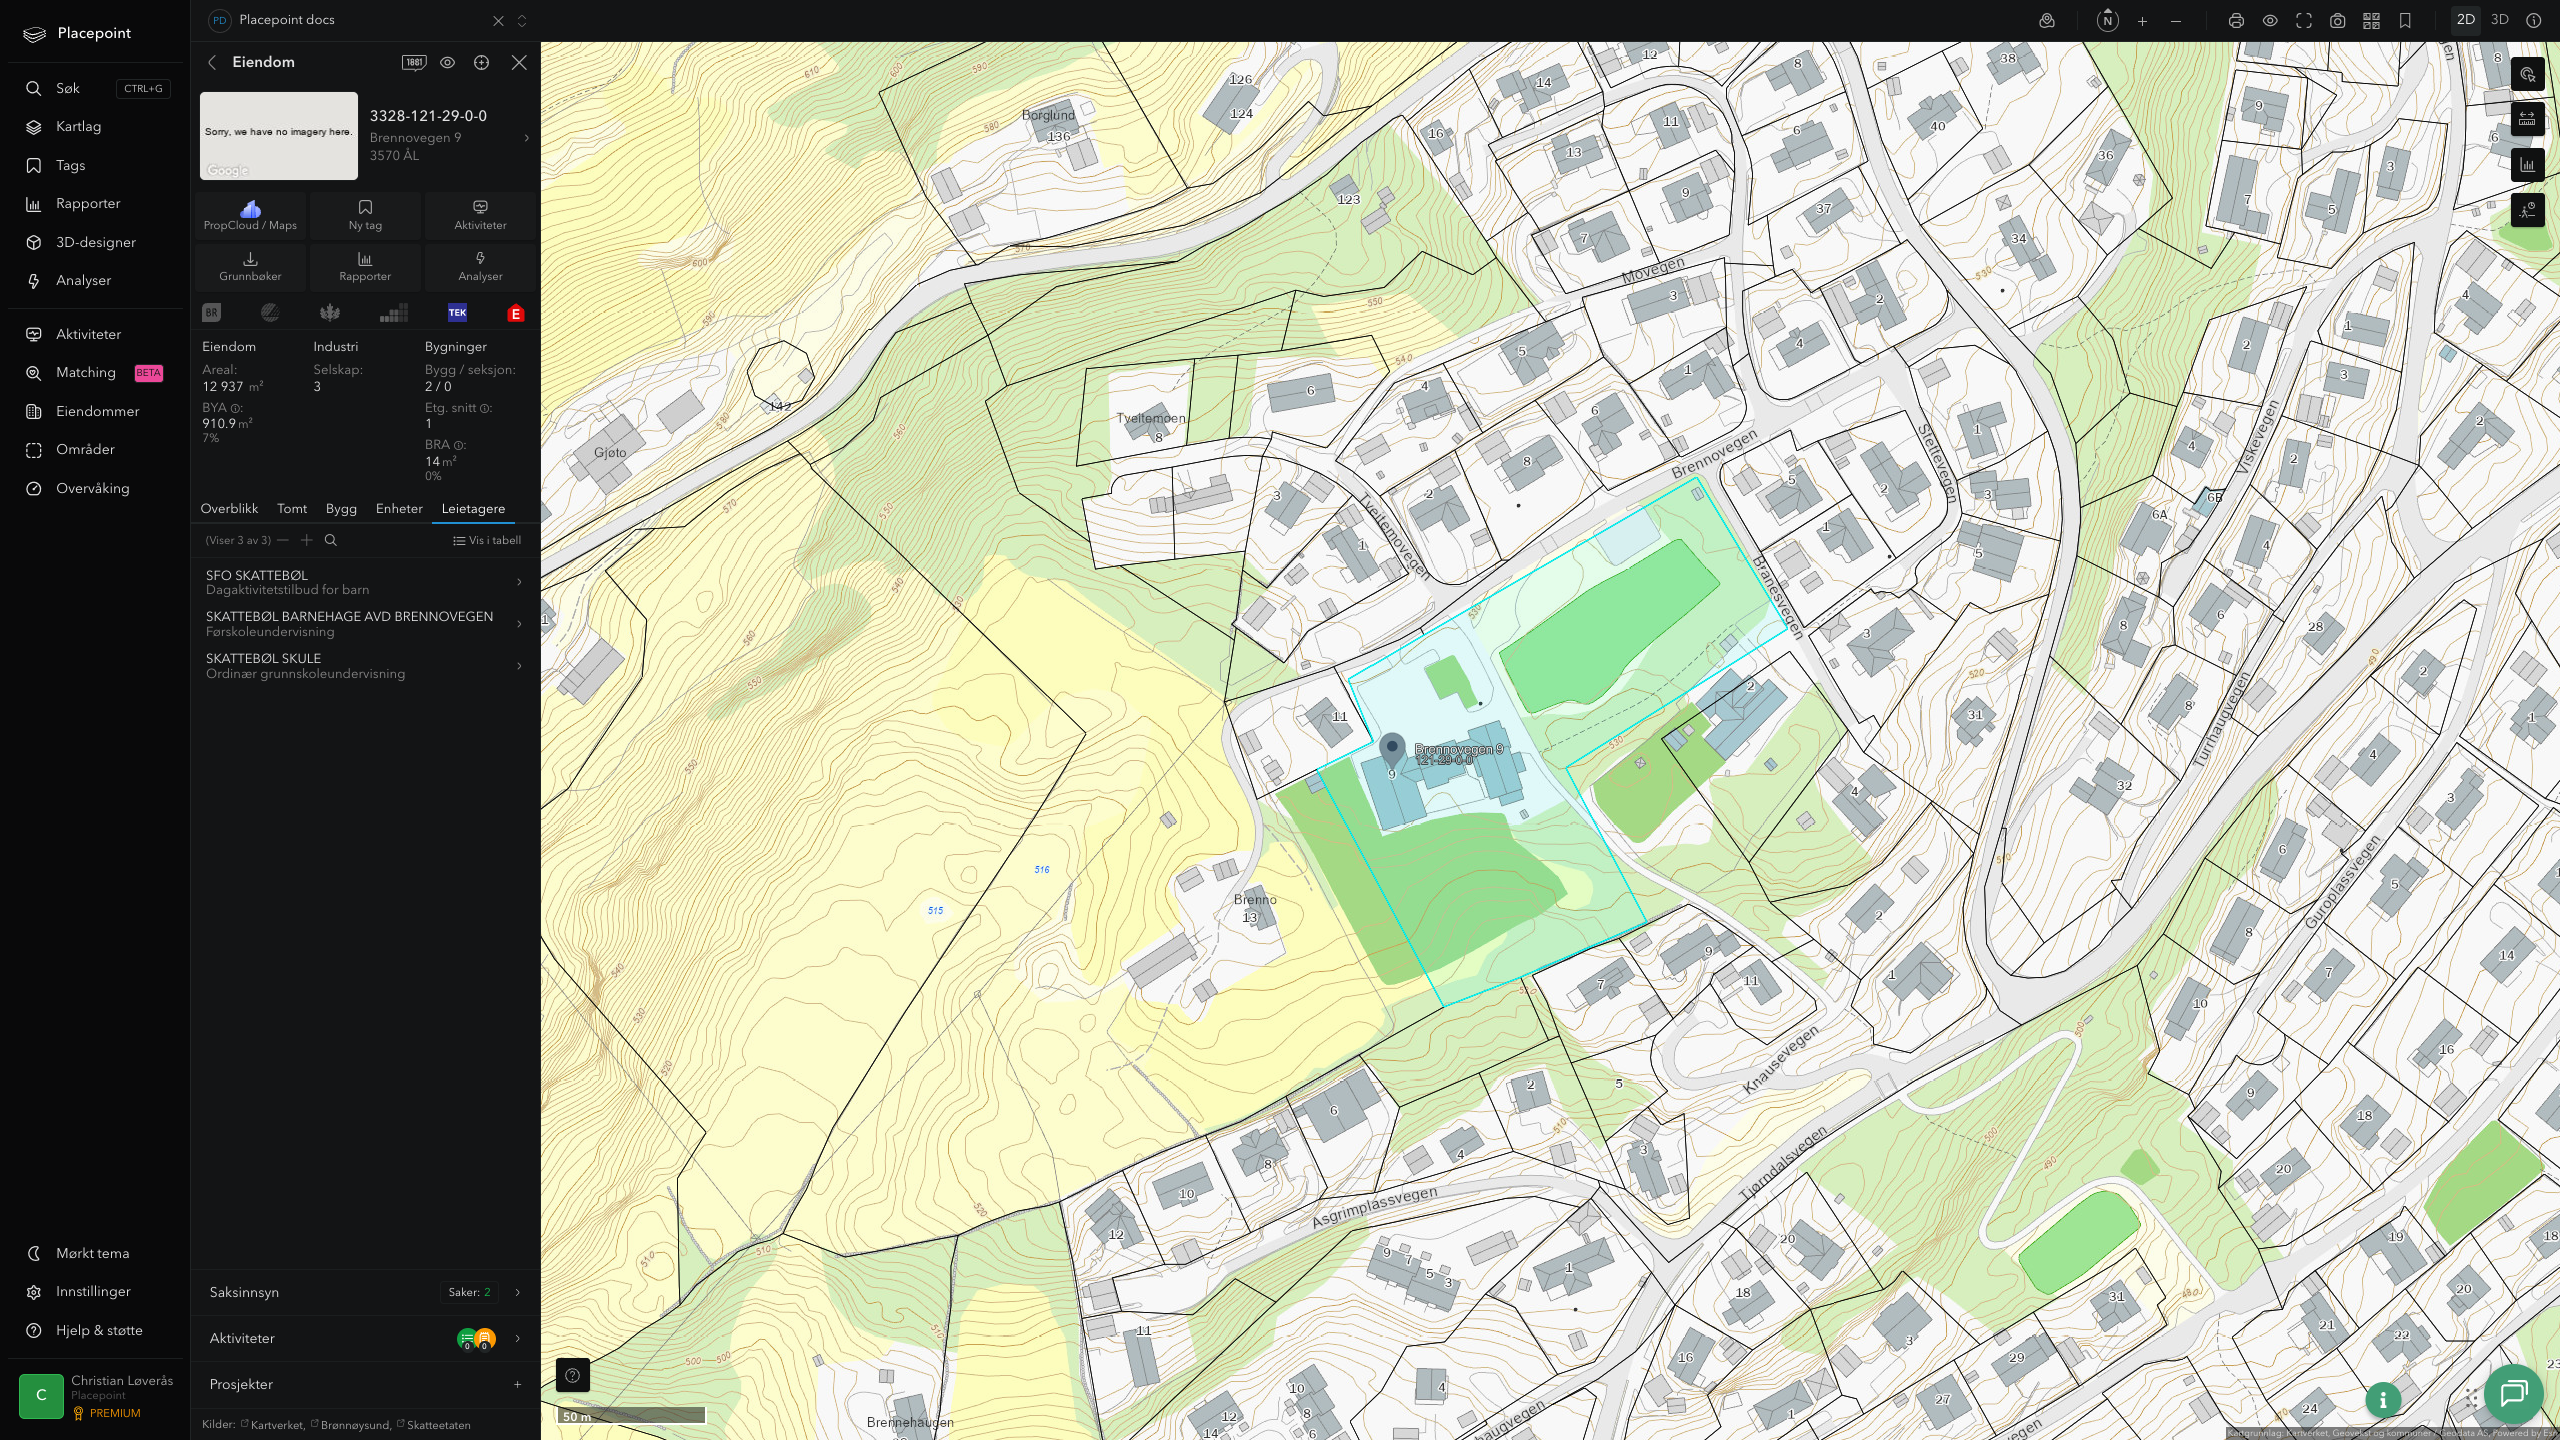Click the street view imagery thumbnail
Screen dimensions: 2560x1440
coord(279,136)
